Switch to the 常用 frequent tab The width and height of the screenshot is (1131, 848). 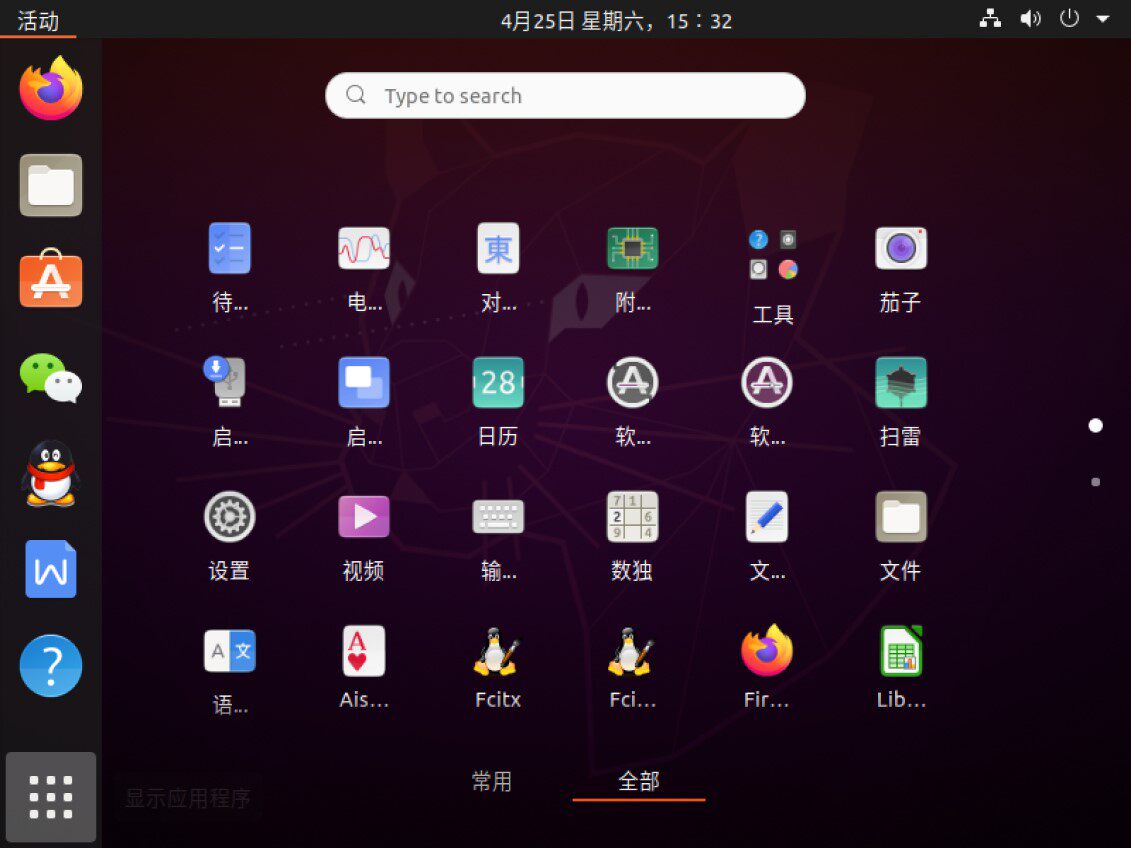click(x=492, y=781)
